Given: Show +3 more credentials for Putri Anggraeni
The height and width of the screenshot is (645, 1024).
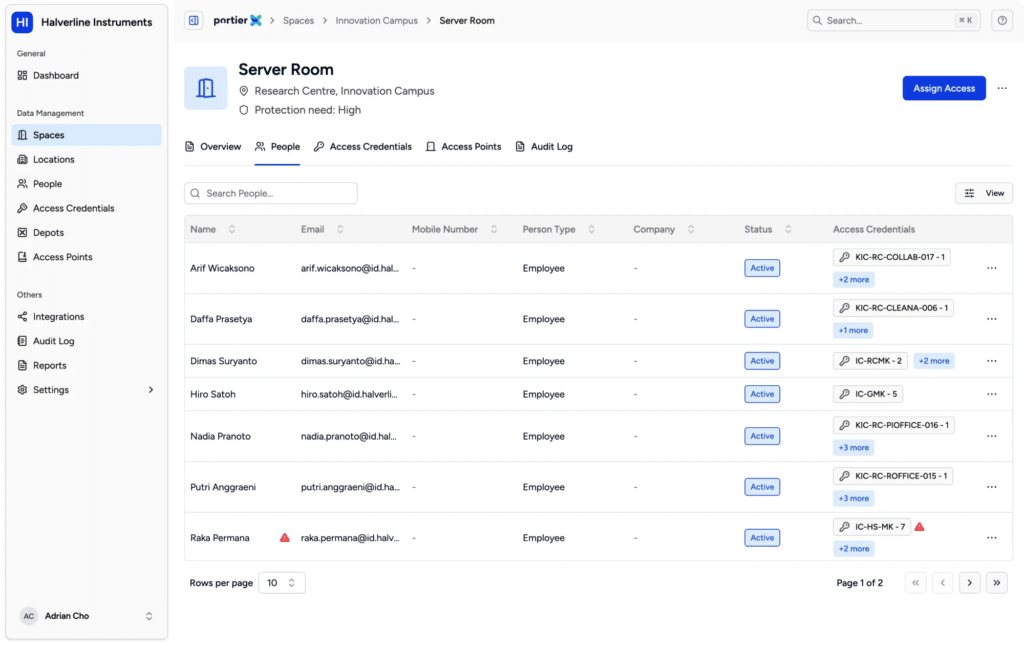Looking at the screenshot, I should pyautogui.click(x=854, y=499).
